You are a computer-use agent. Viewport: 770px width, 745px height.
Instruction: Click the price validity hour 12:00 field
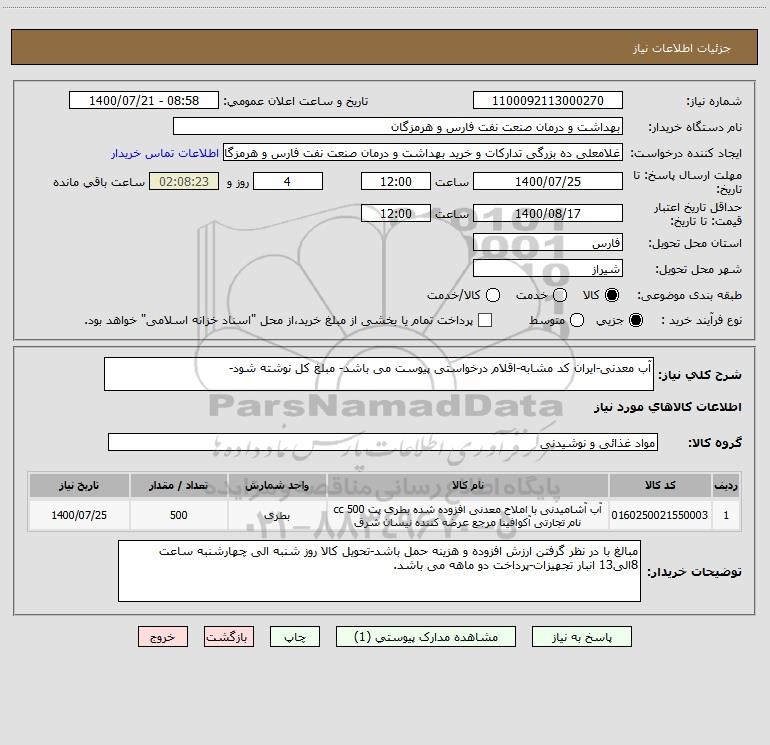(x=396, y=213)
